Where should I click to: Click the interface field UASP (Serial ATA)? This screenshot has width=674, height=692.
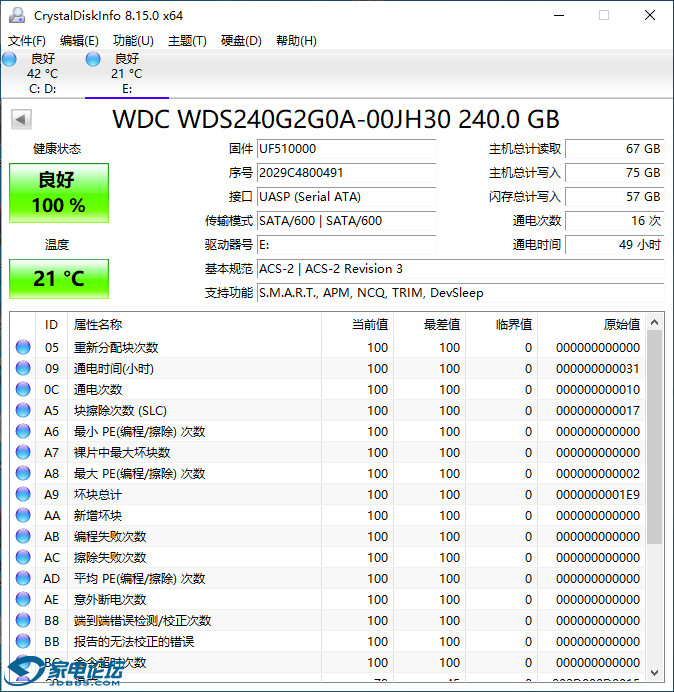347,197
